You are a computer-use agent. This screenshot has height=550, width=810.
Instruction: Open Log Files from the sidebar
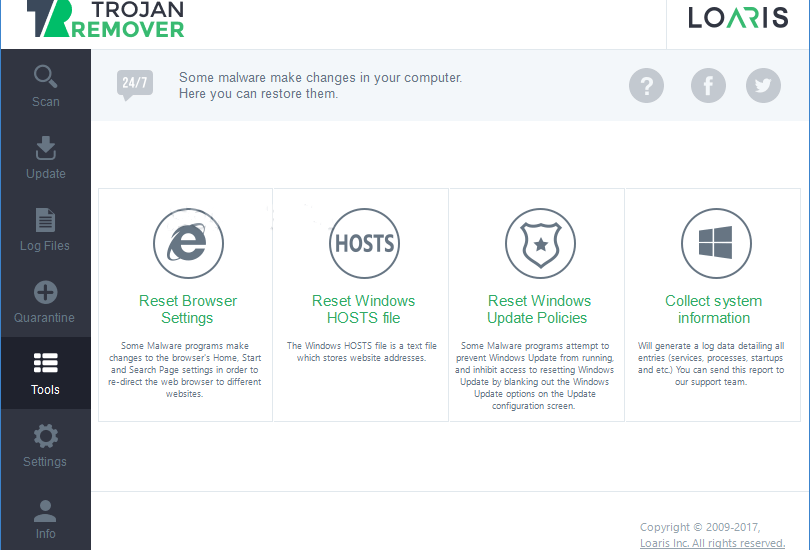[45, 229]
